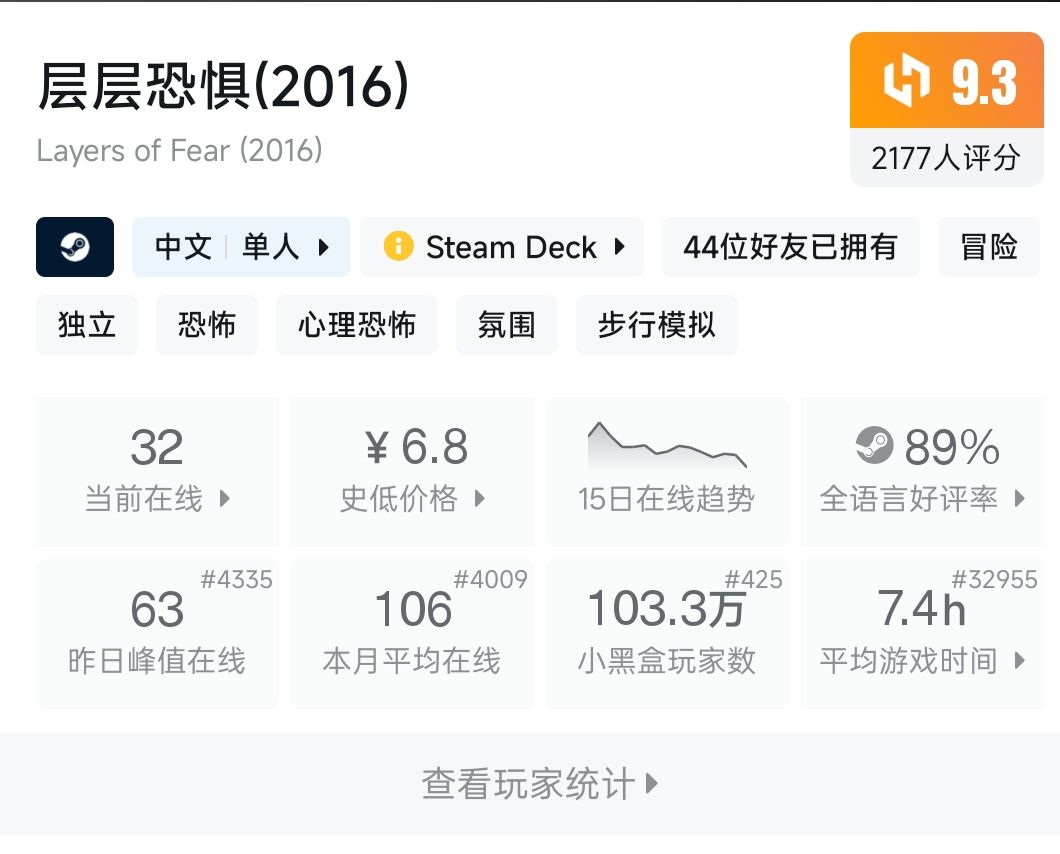Expand the 中文 单人 language tag arrow
The width and height of the screenshot is (1060, 854).
pos(323,247)
